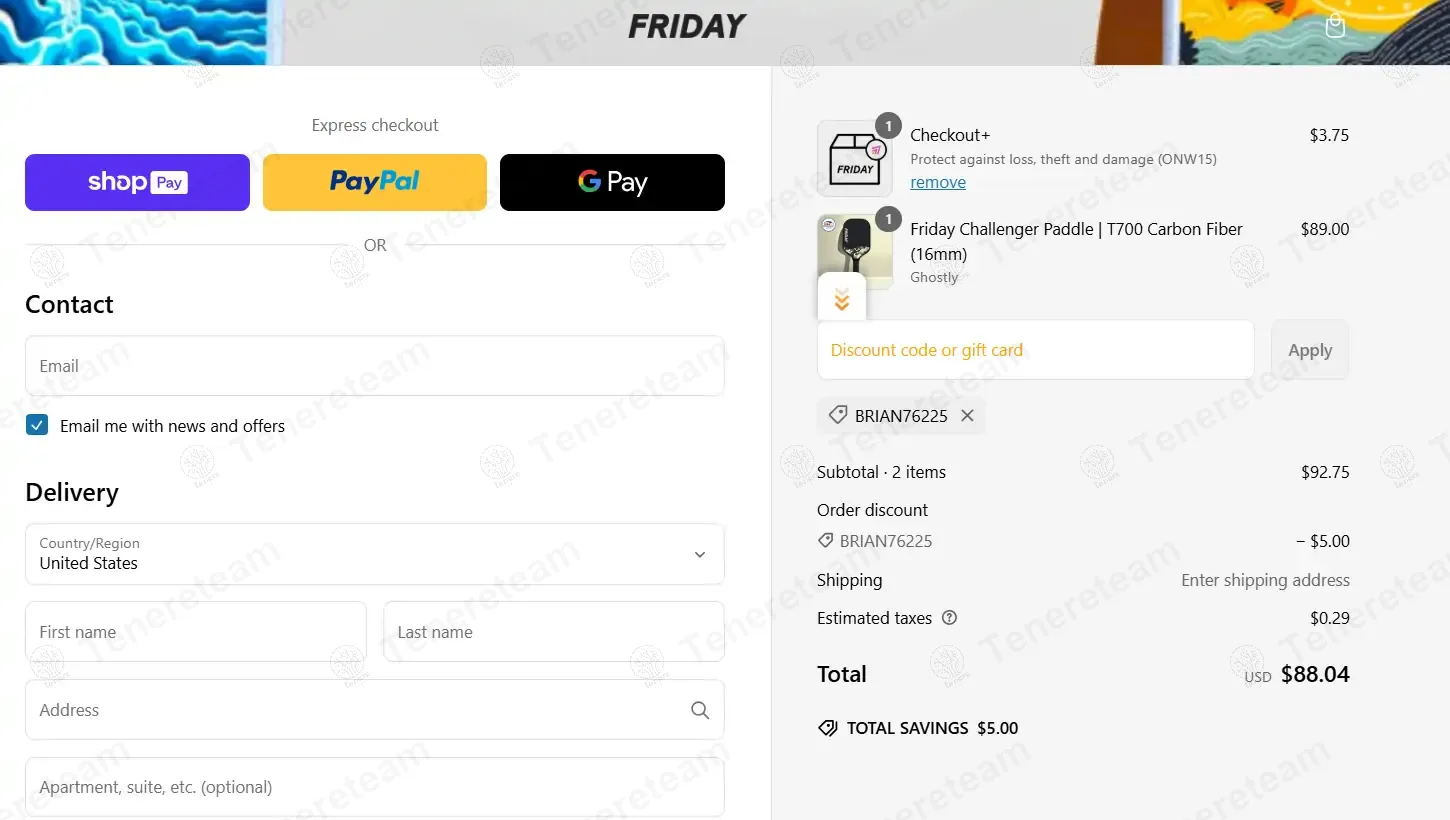
Task: Click the estimated taxes help icon
Action: click(950, 618)
